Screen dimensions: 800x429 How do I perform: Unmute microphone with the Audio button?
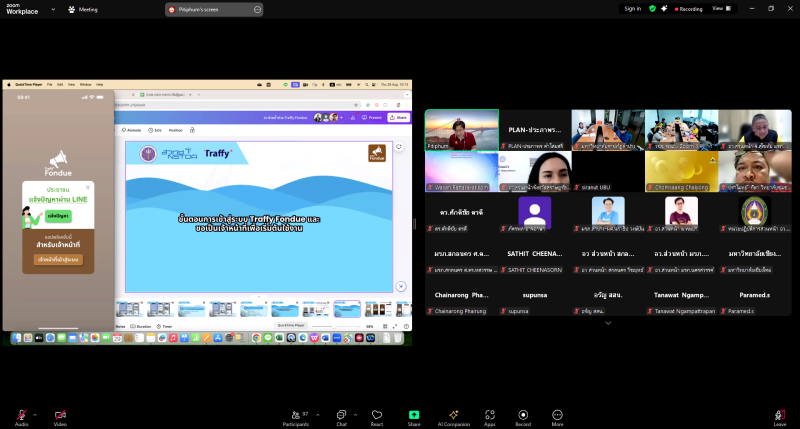pyautogui.click(x=21, y=415)
